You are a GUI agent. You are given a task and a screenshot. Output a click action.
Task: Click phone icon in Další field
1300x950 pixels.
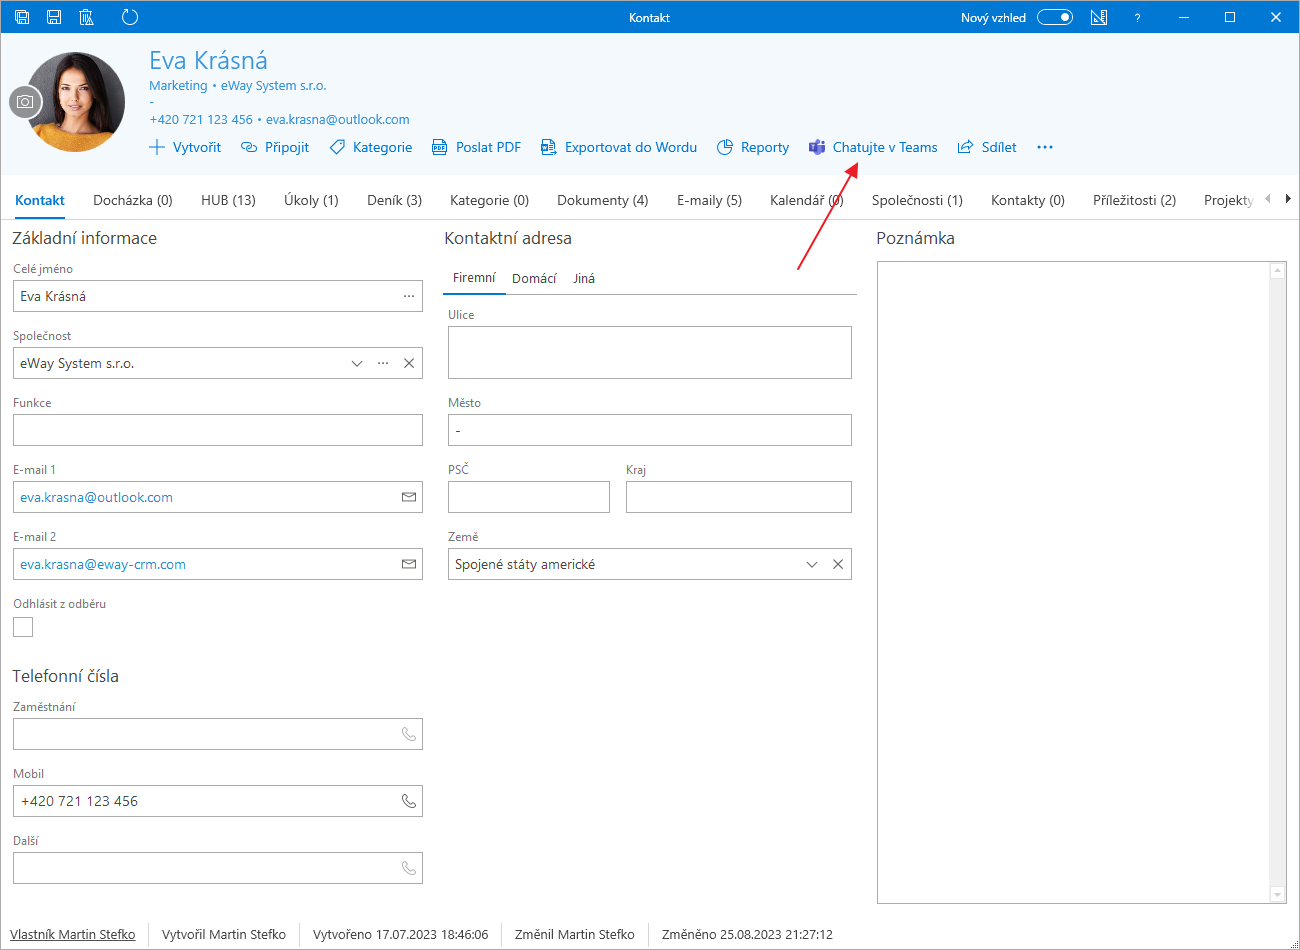click(x=409, y=868)
